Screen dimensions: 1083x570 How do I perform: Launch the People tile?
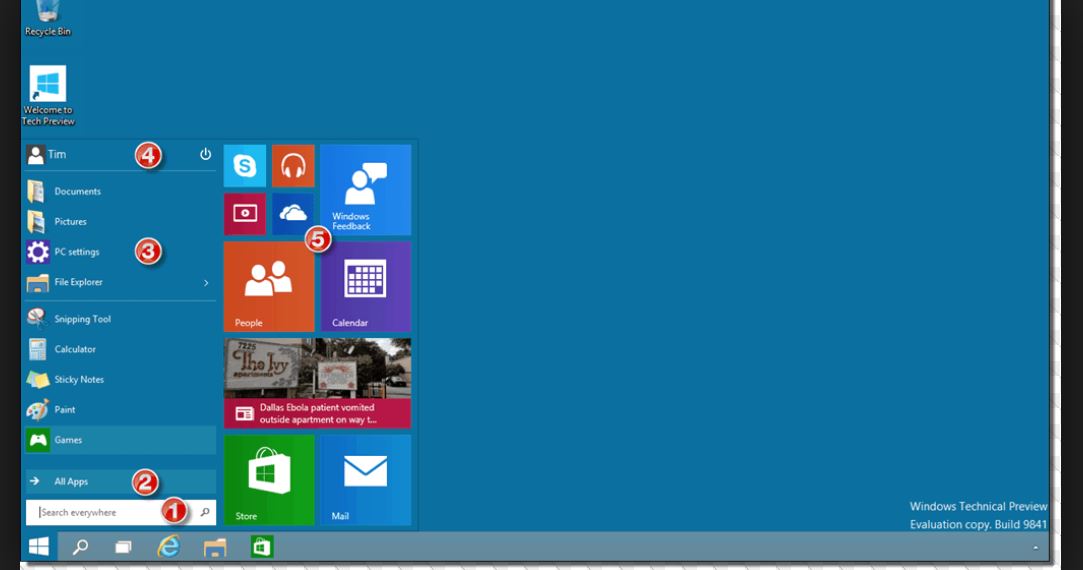pyautogui.click(x=269, y=286)
